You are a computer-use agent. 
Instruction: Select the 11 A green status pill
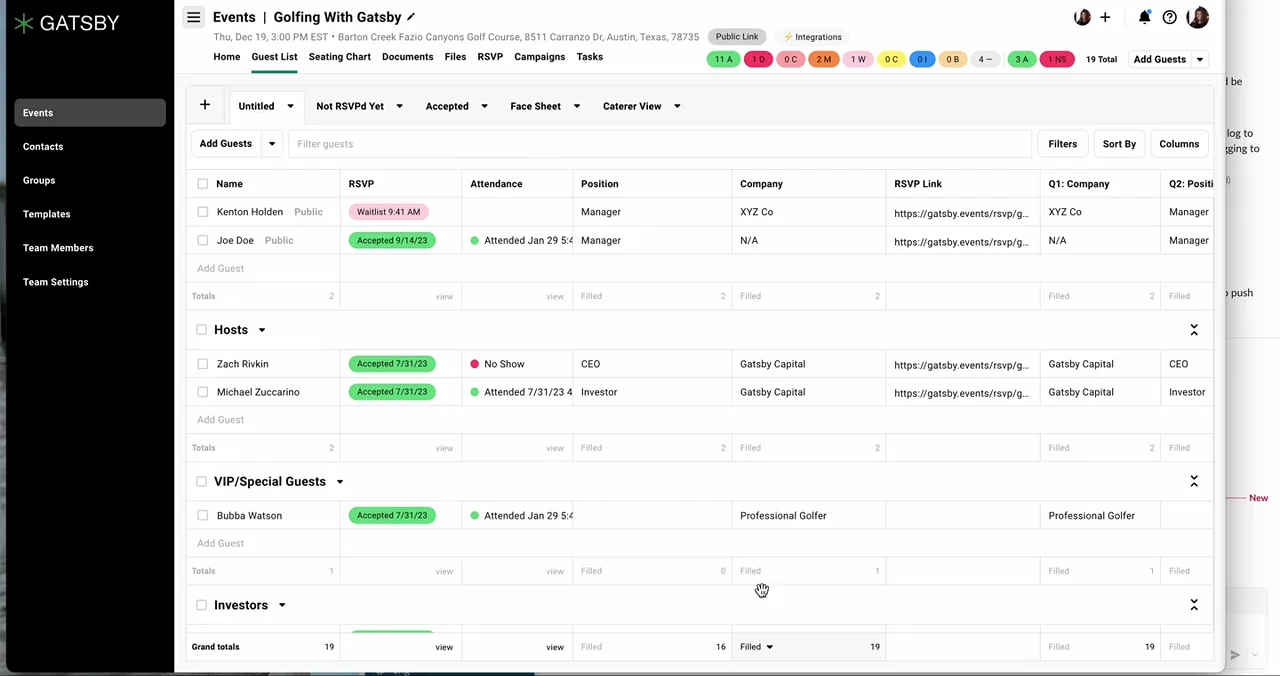[723, 59]
